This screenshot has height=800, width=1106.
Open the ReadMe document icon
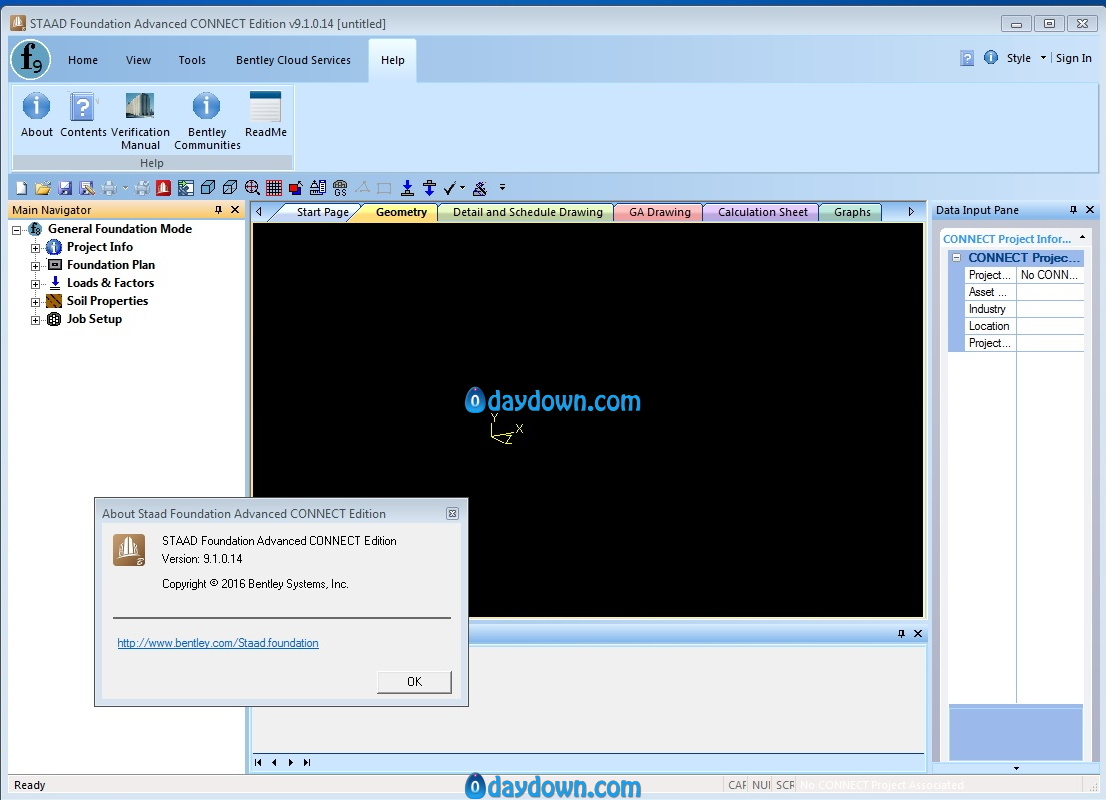tap(265, 115)
